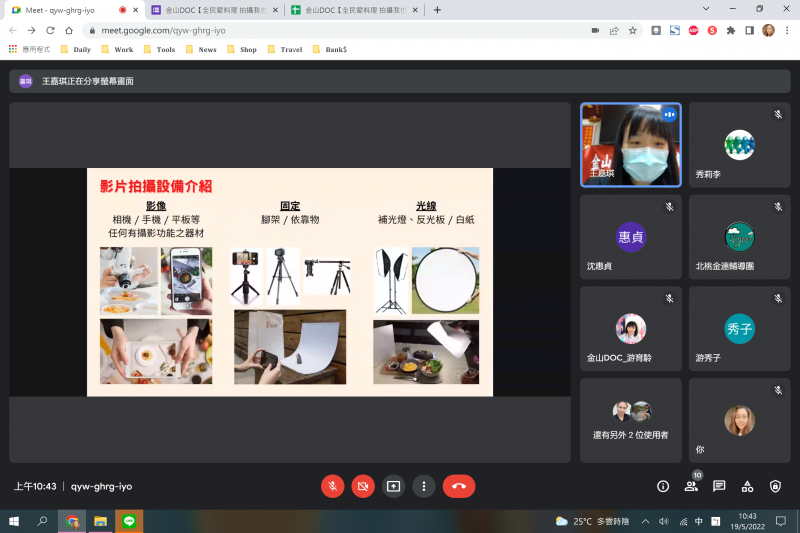Toggle the microphone mute button
This screenshot has height=533, width=800.
click(x=333, y=486)
